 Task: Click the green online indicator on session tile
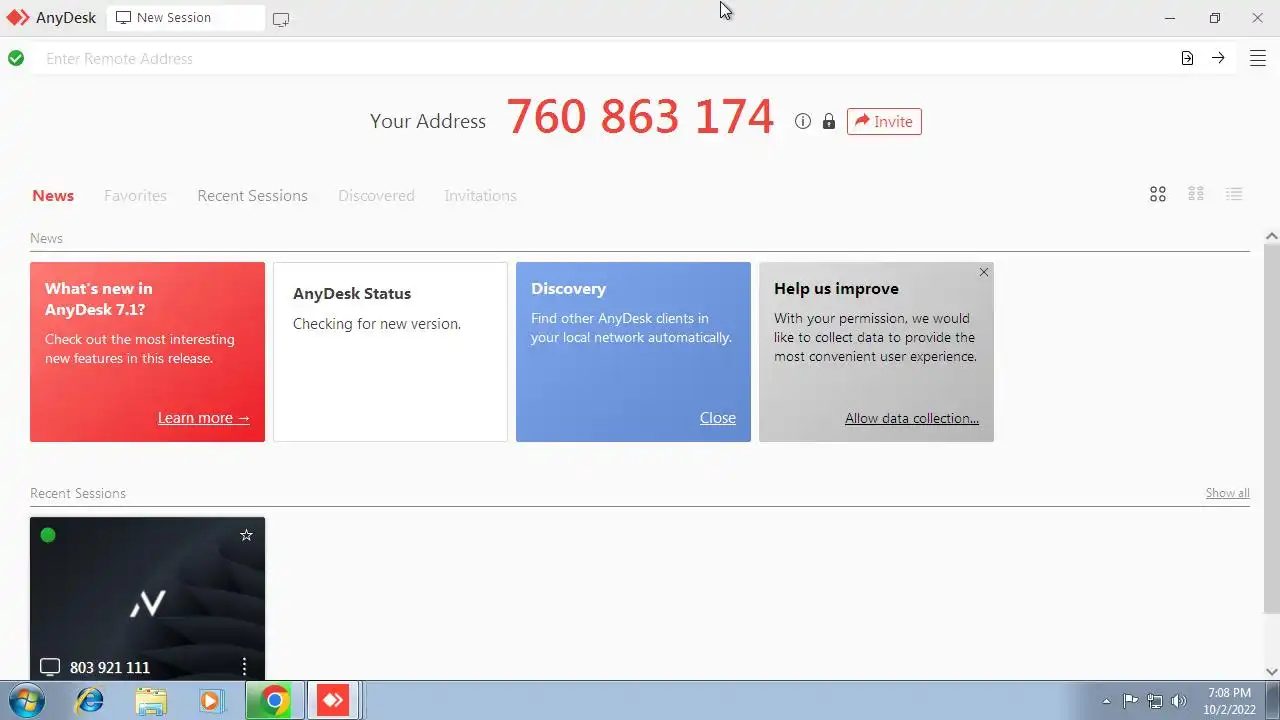48,535
